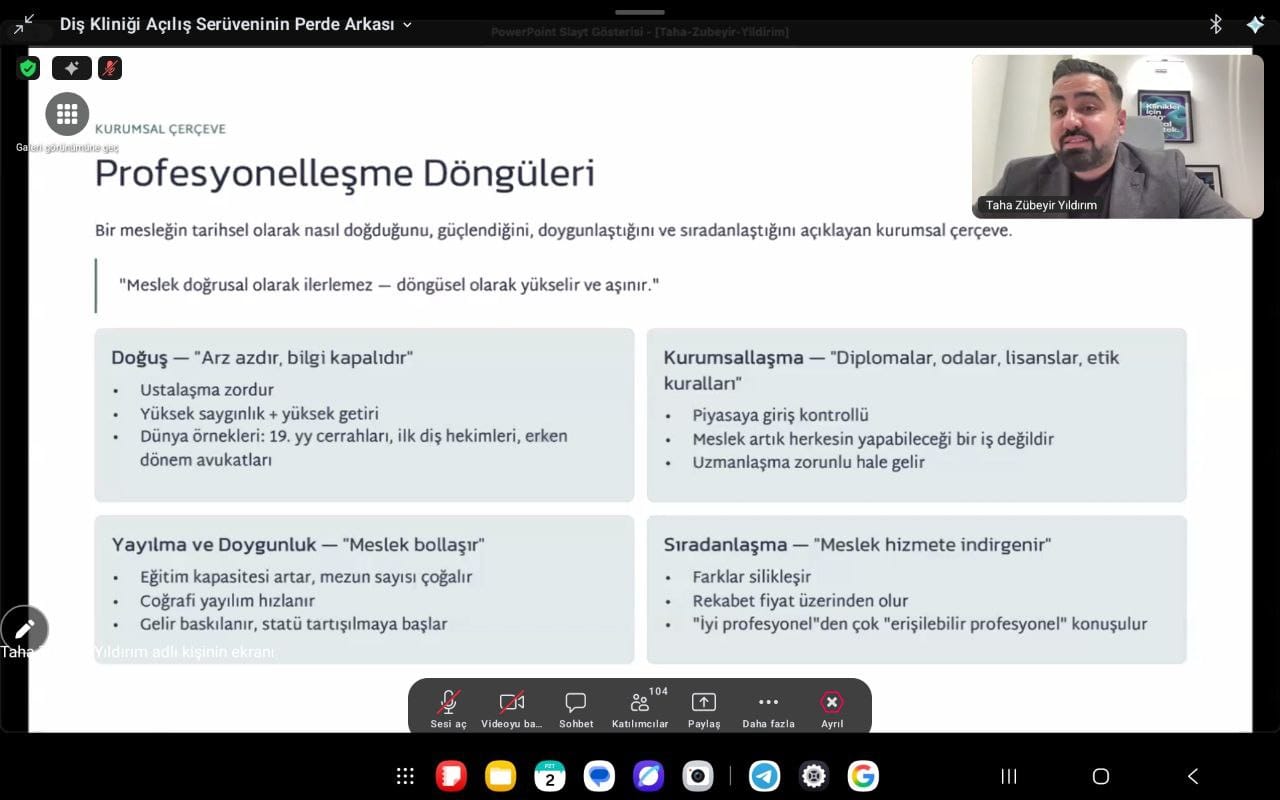Switch to gallery view with grid button
The image size is (1280, 800).
[x=67, y=114]
